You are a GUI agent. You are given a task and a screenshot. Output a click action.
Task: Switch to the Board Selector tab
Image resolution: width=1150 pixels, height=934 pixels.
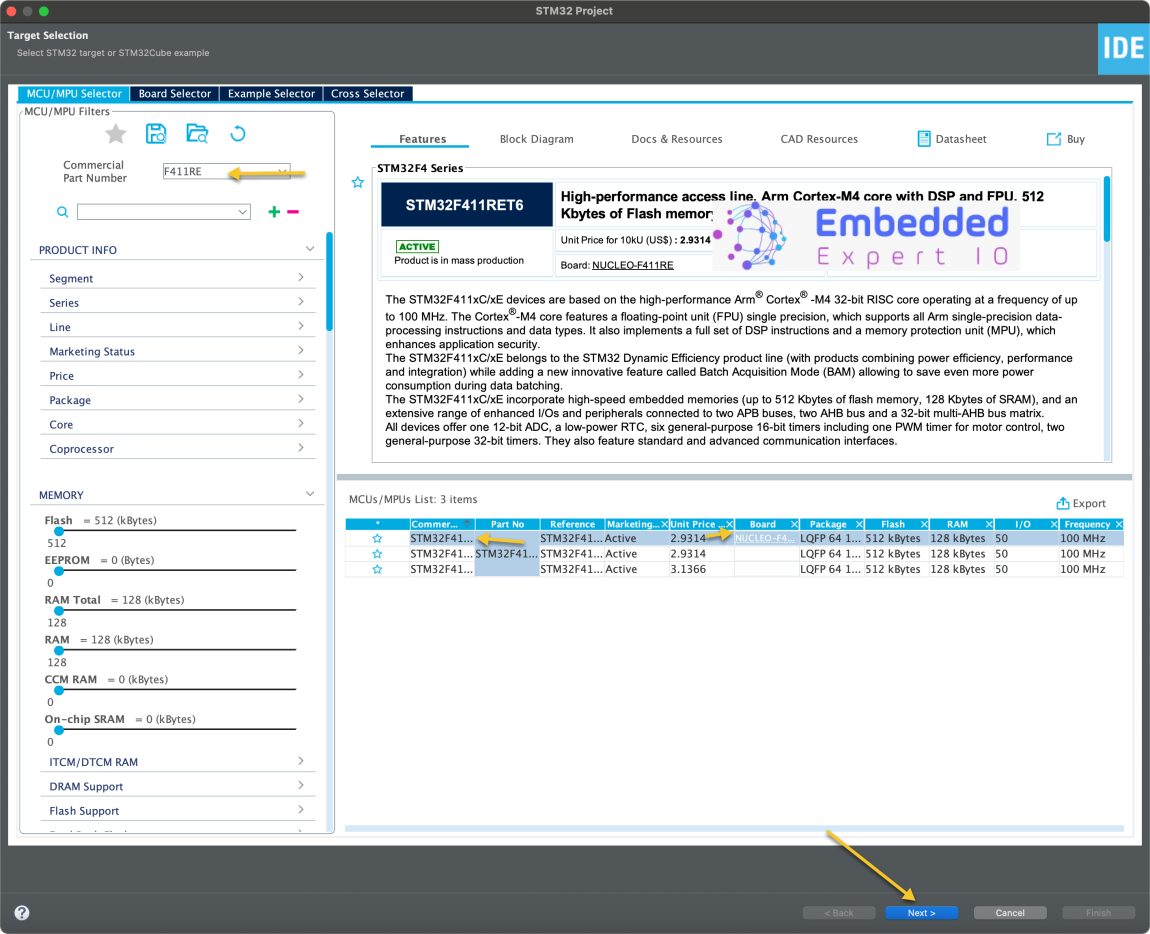[175, 94]
